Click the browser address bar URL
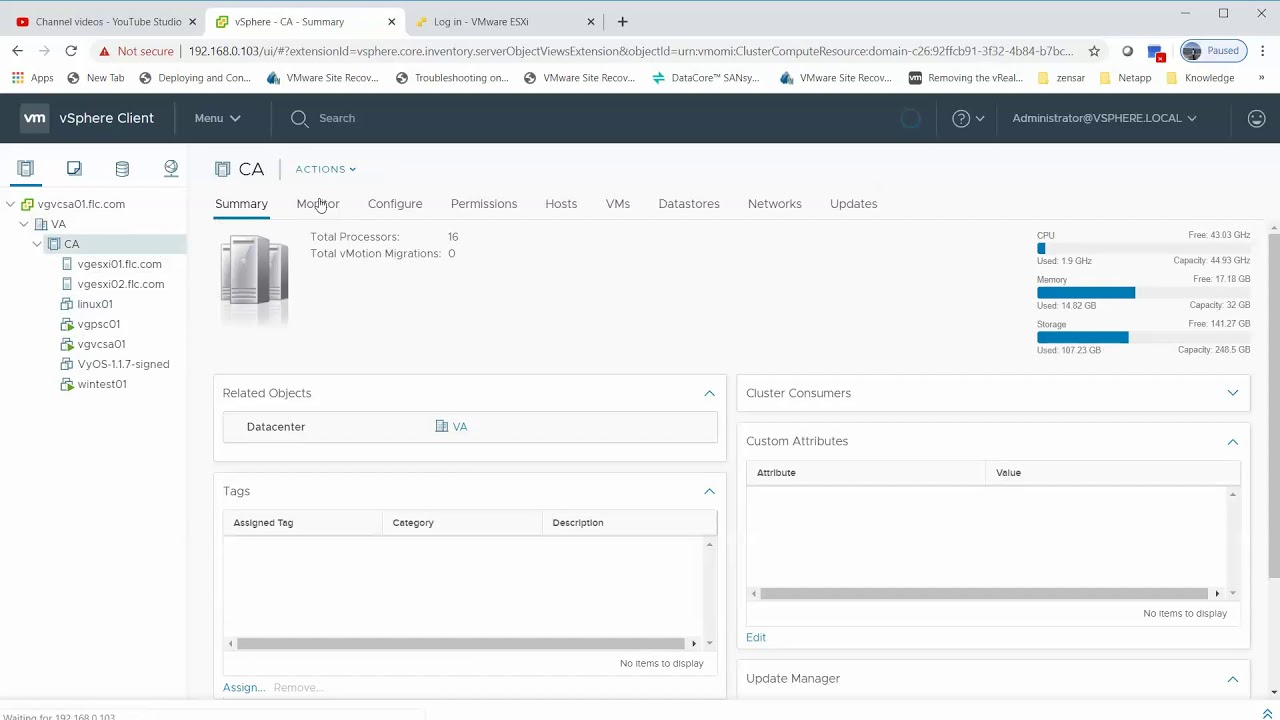Screen dimensions: 1280x720 coord(630,51)
